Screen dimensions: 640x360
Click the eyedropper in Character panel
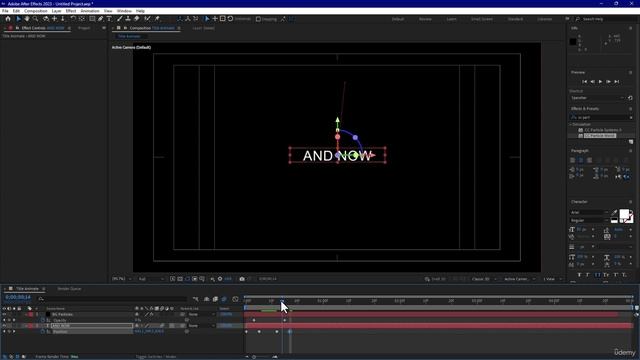pos(614,213)
